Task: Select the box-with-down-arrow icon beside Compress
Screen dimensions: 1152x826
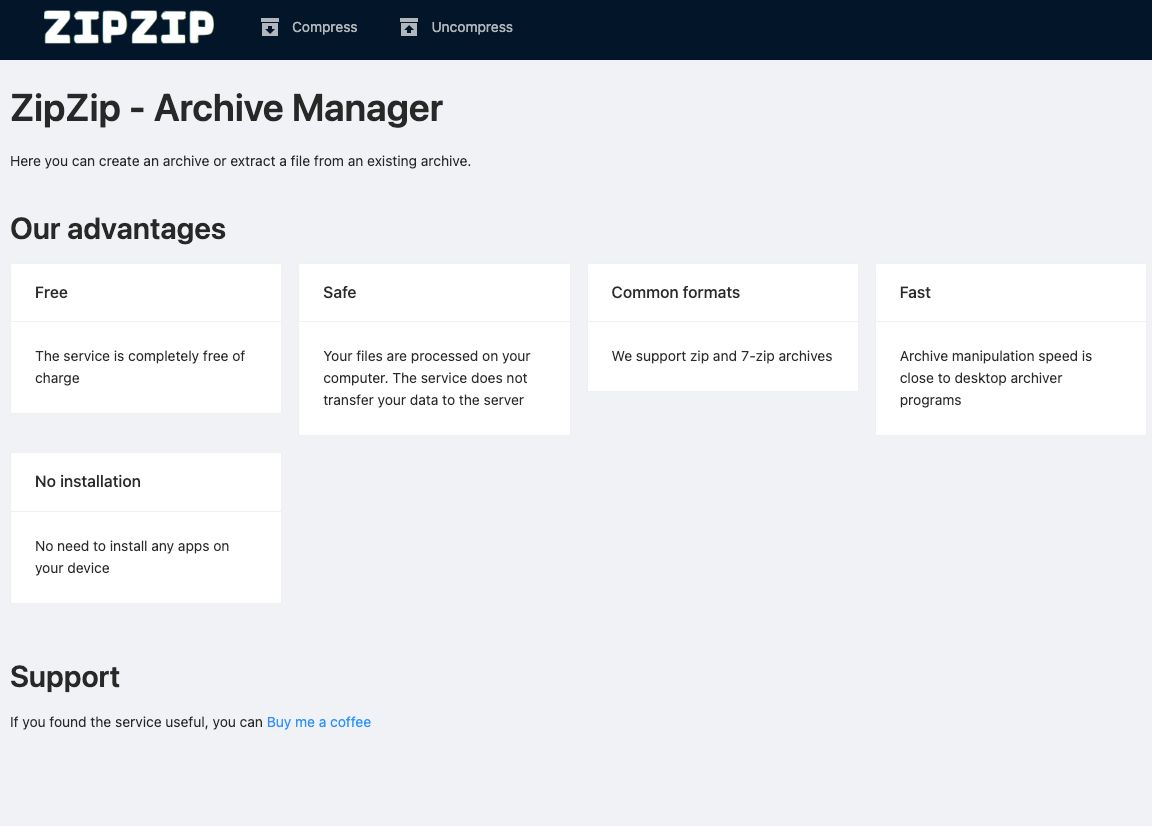Action: [x=270, y=27]
